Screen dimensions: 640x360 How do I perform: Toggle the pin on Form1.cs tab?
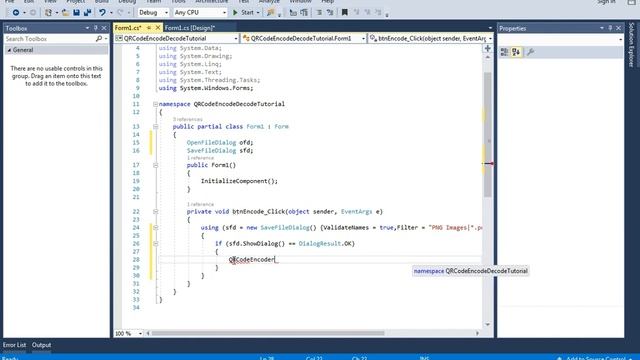(x=149, y=28)
